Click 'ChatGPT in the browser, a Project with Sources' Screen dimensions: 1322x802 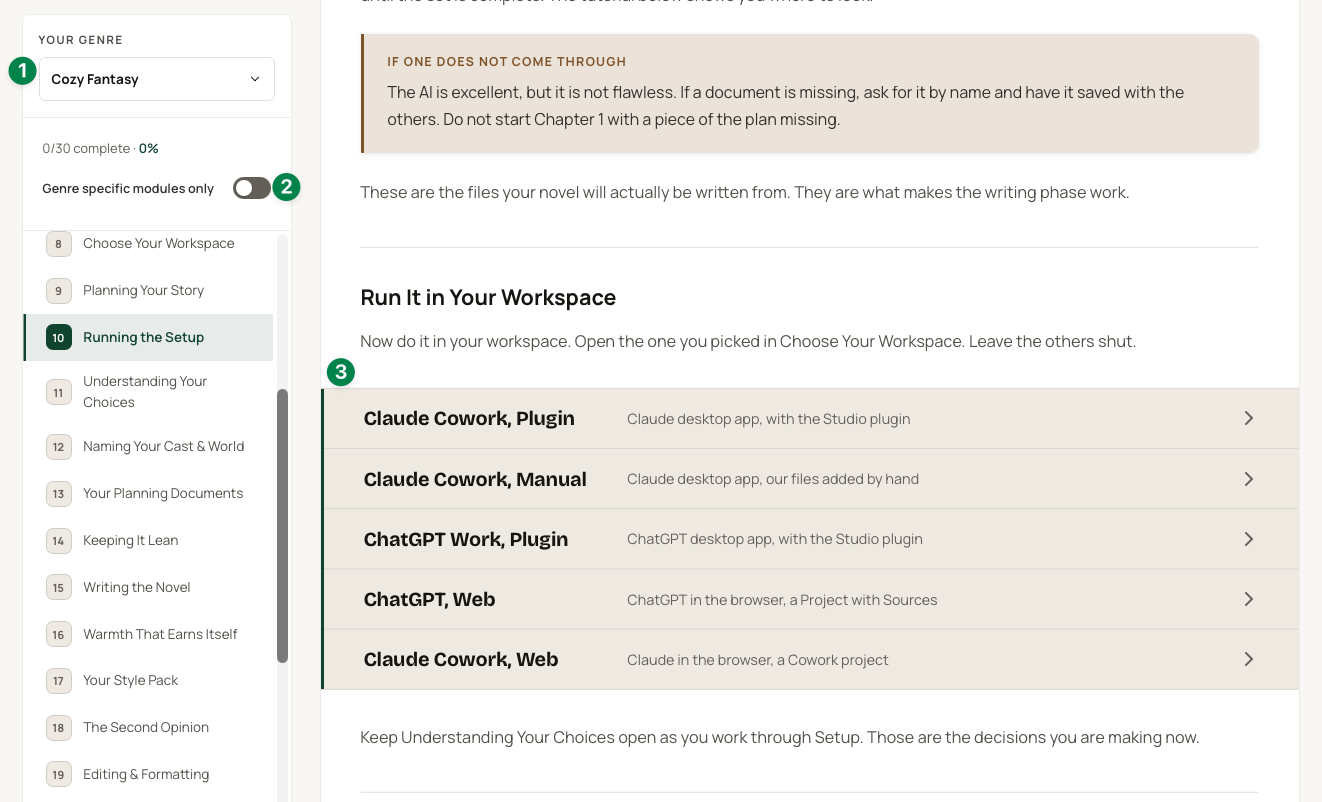(x=782, y=600)
